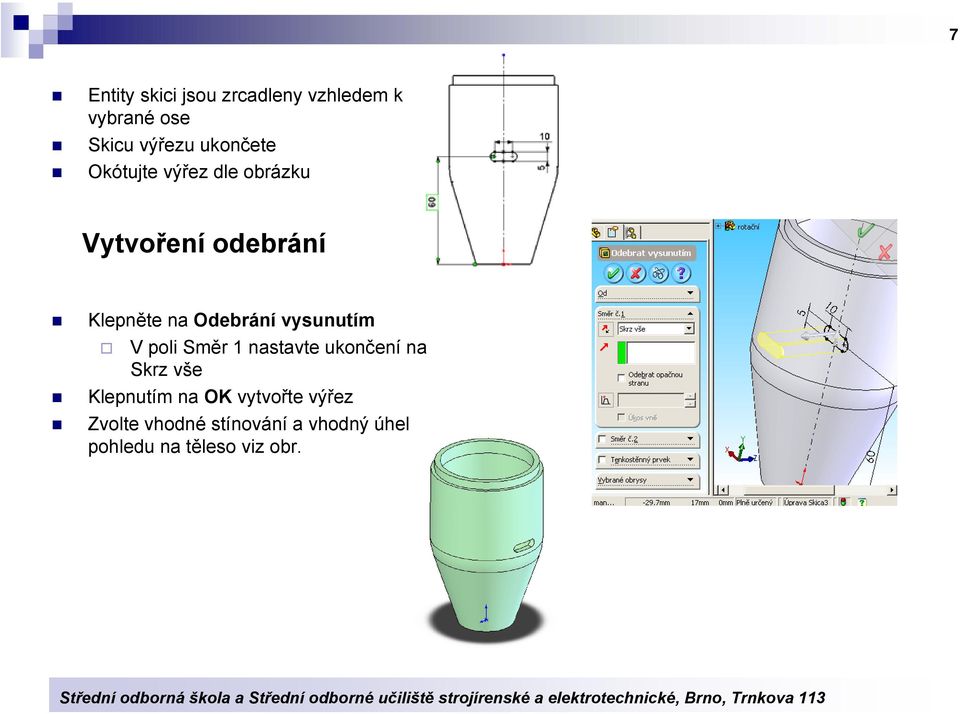Click the viewport horizontal scrollbar thumb

pos(789,490)
